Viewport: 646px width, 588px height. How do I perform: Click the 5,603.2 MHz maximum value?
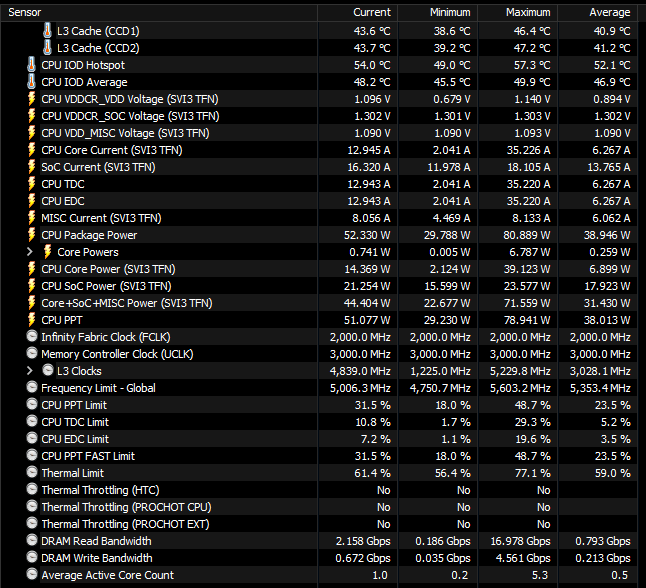[520, 388]
